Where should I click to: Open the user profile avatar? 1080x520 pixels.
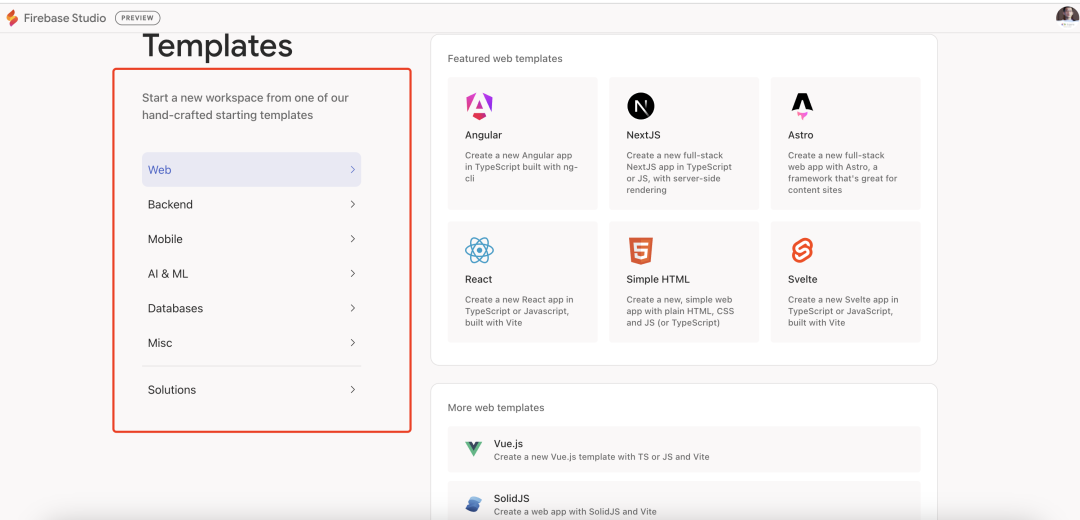[1067, 17]
